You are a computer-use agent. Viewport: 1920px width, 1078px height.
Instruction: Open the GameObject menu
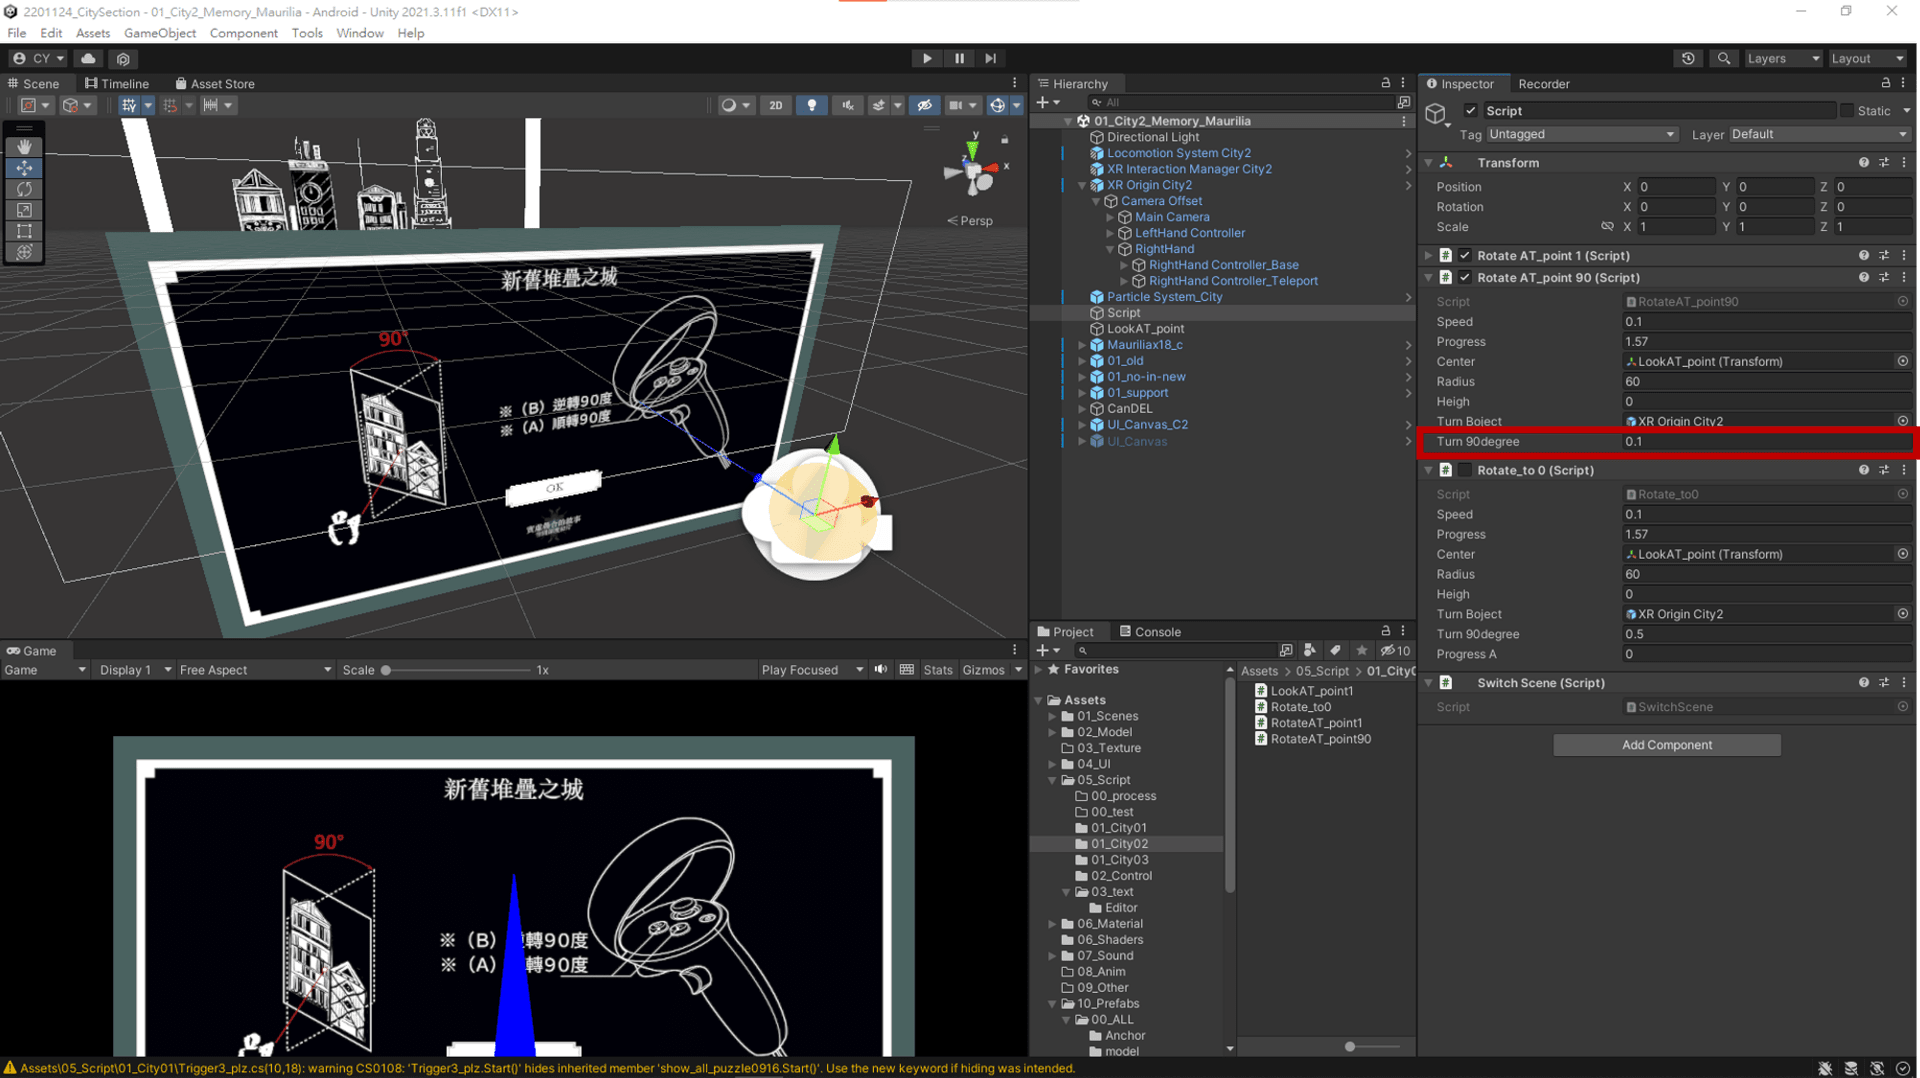160,33
